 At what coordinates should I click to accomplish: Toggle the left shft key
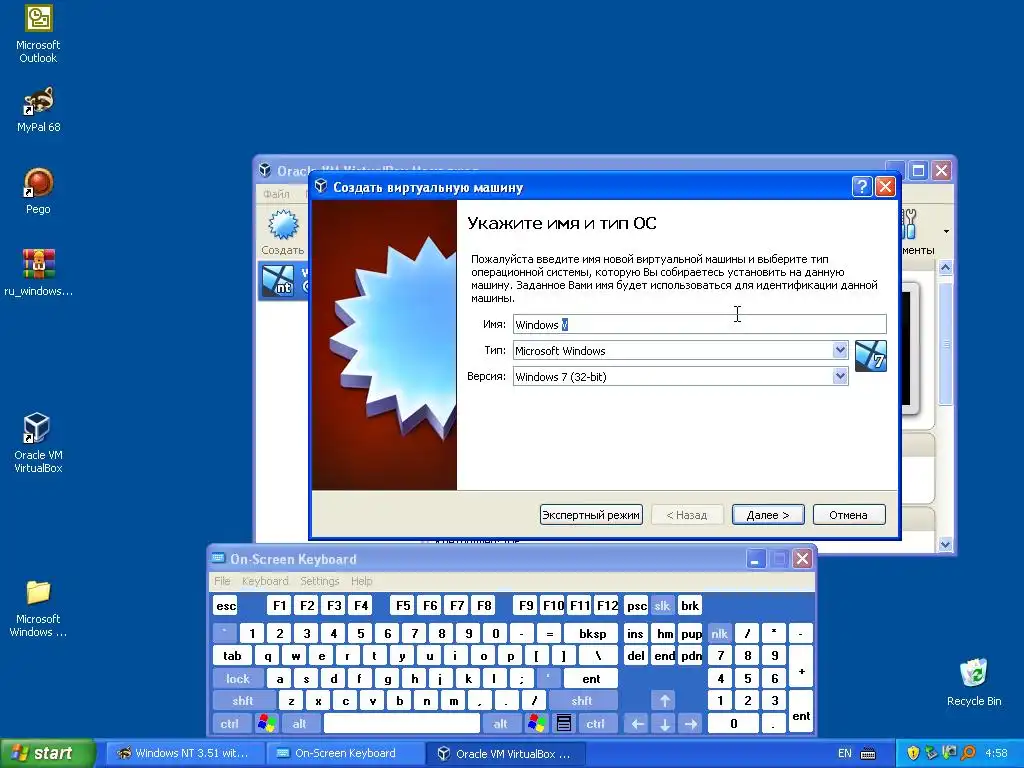(243, 701)
